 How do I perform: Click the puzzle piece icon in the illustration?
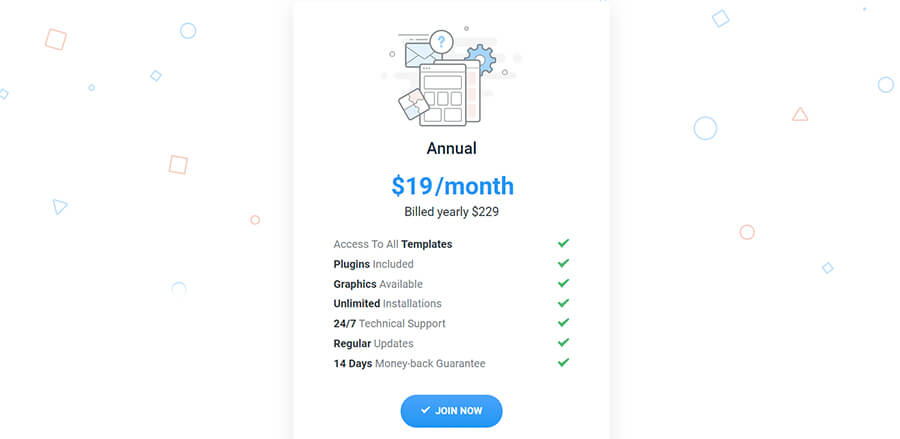coord(414,104)
